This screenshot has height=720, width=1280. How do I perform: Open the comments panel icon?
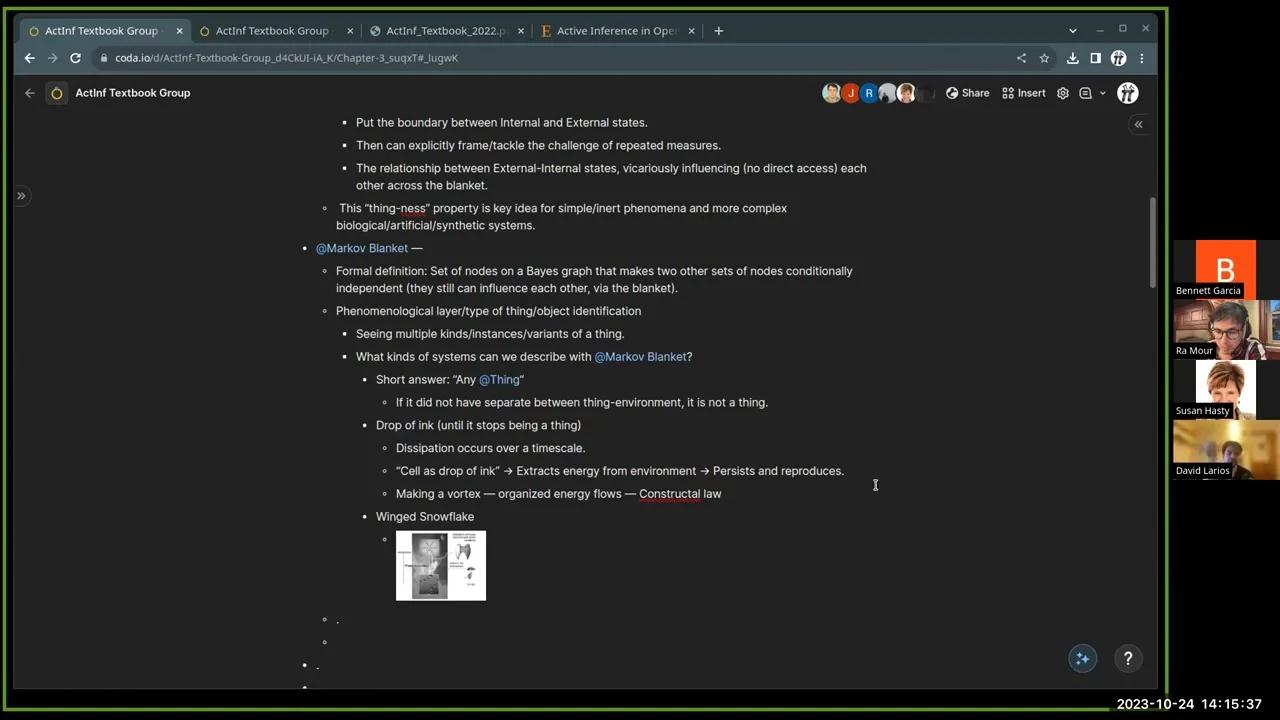[x=1085, y=93]
